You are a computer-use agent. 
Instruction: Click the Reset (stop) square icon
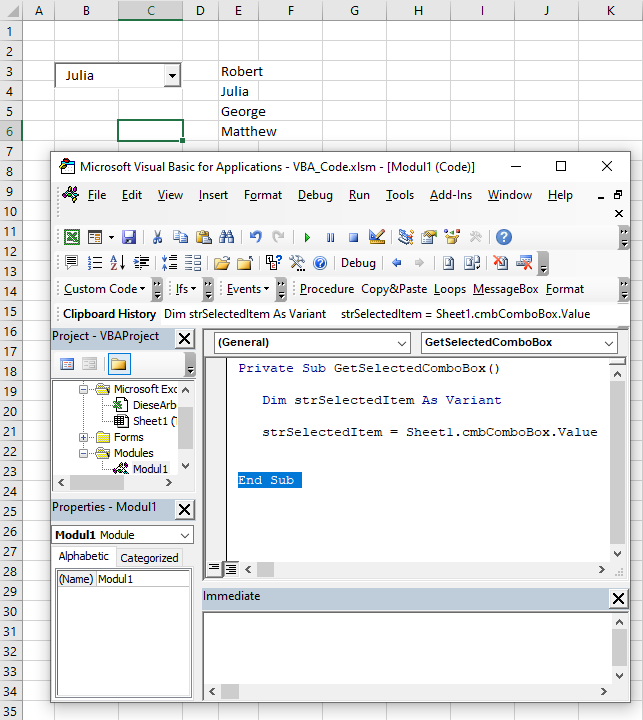(x=353, y=237)
